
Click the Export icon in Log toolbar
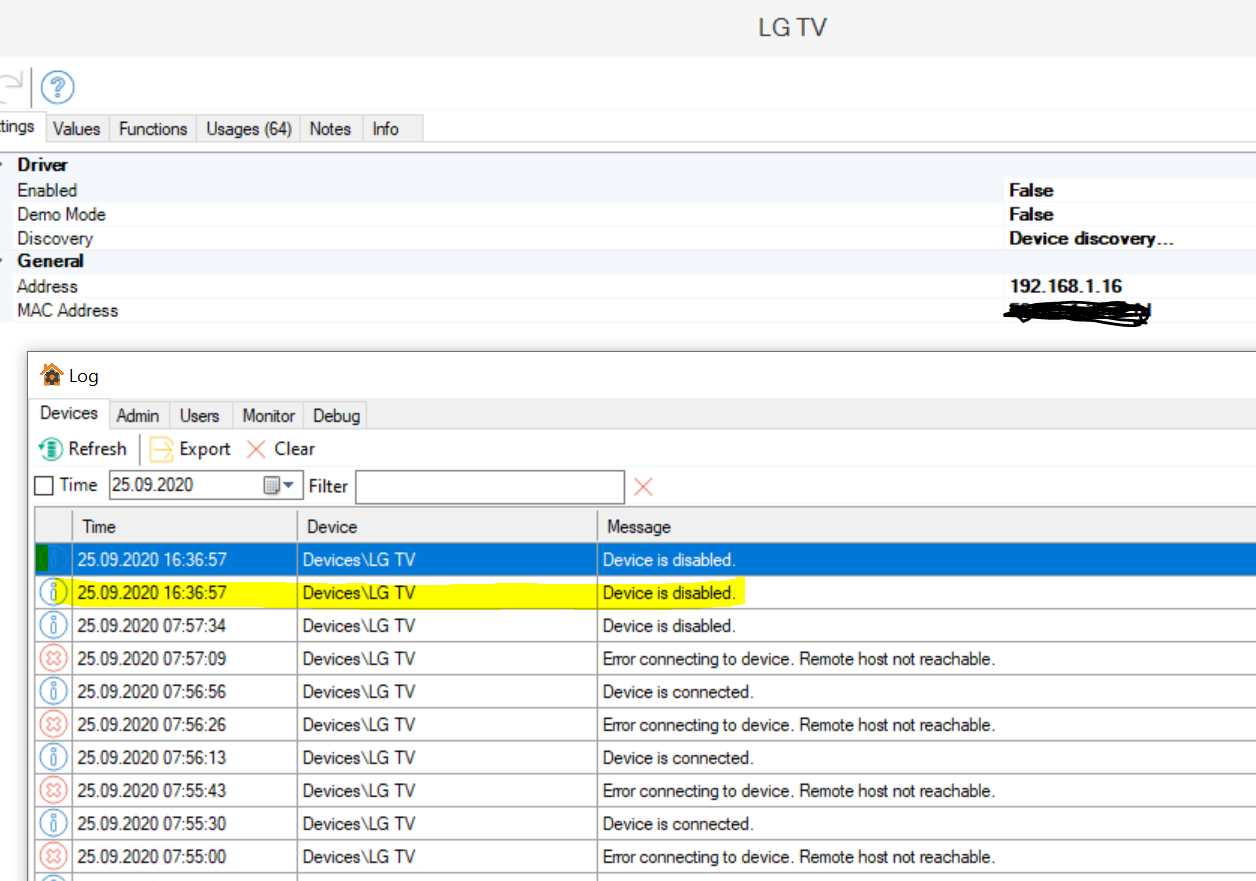(161, 449)
